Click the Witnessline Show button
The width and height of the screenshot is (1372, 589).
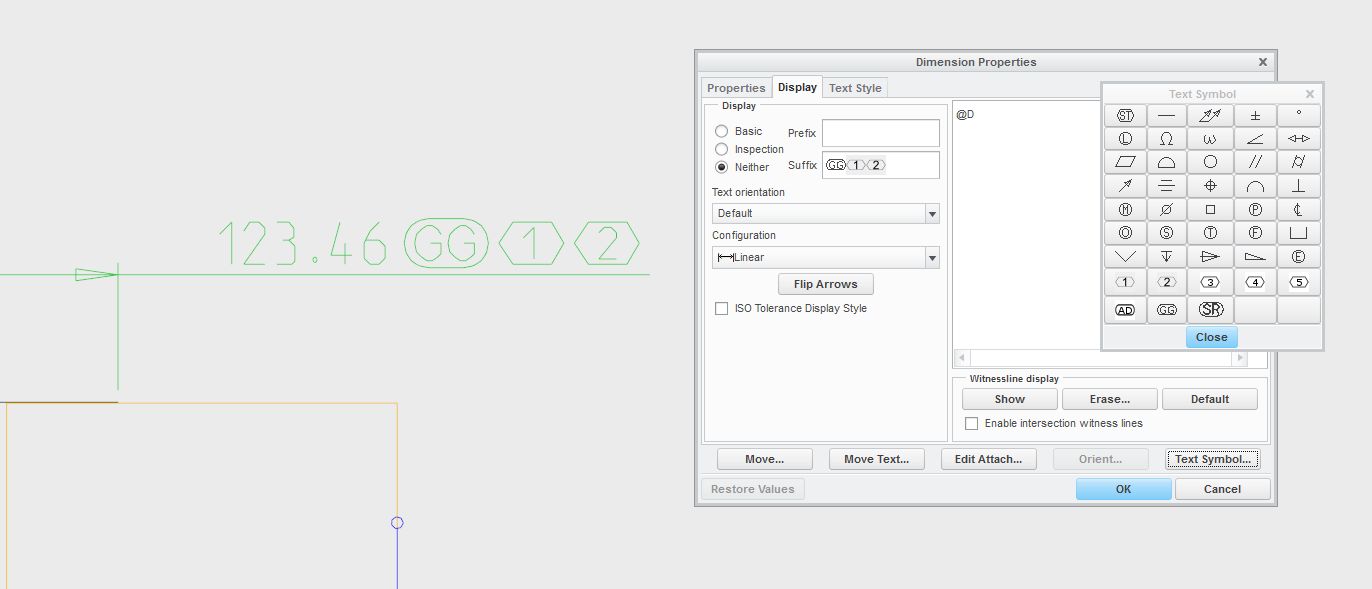click(x=1010, y=399)
